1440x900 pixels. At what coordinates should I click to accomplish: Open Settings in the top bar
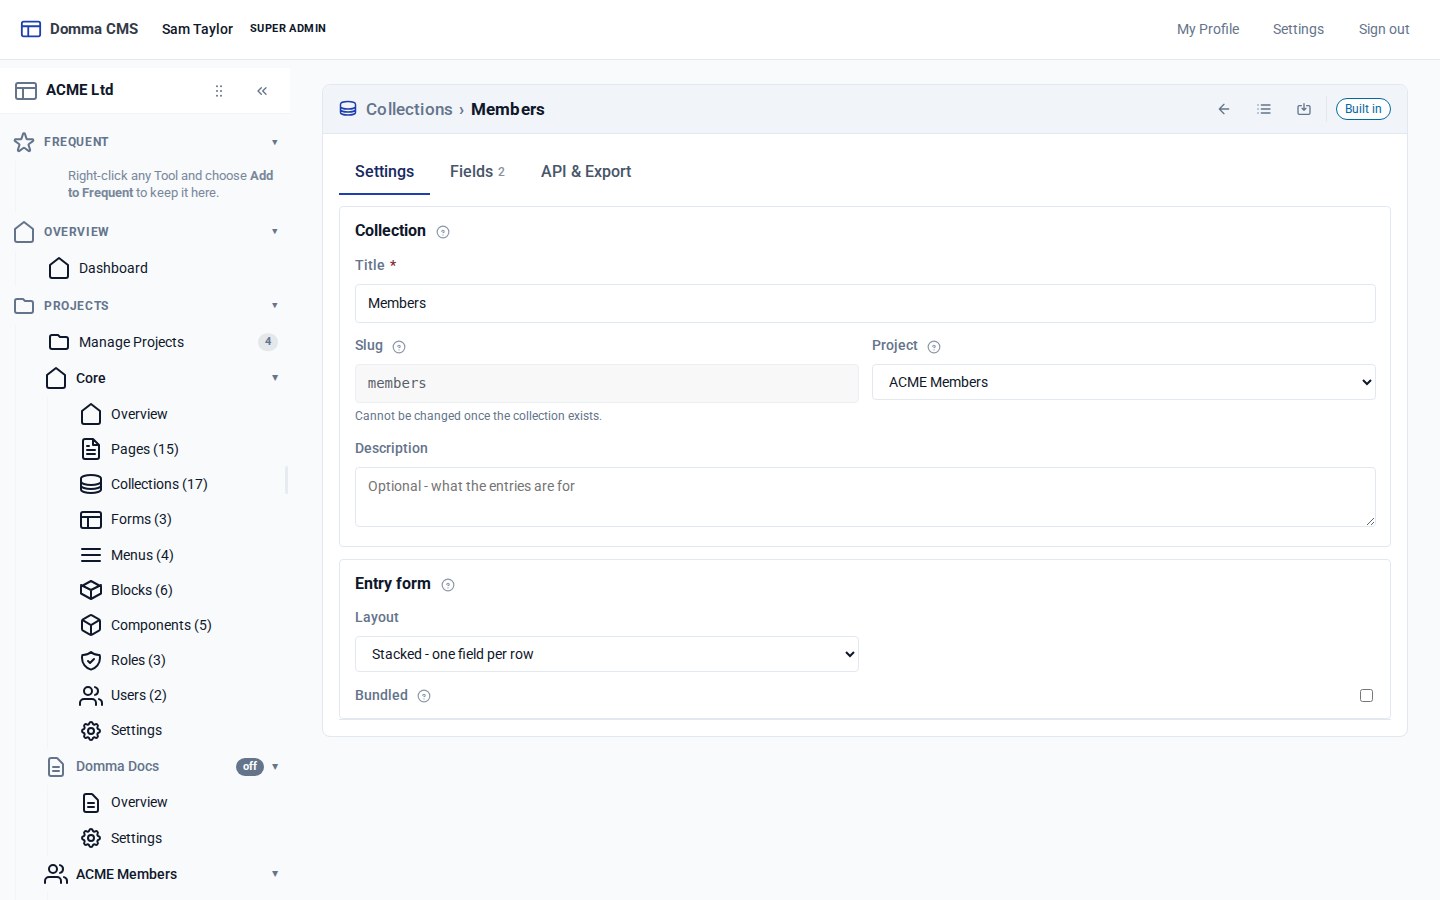coord(1298,29)
